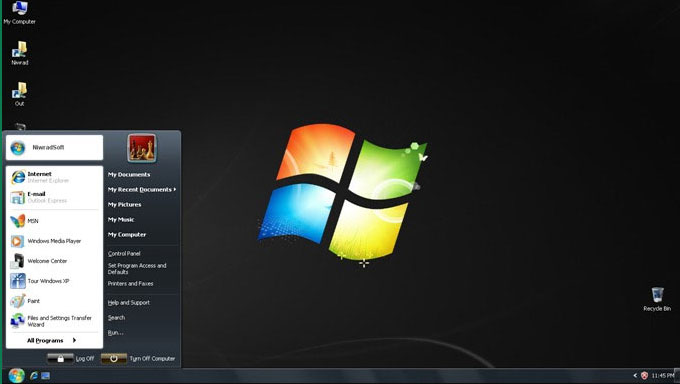Open Internet Explorer from Start menu

[55, 177]
